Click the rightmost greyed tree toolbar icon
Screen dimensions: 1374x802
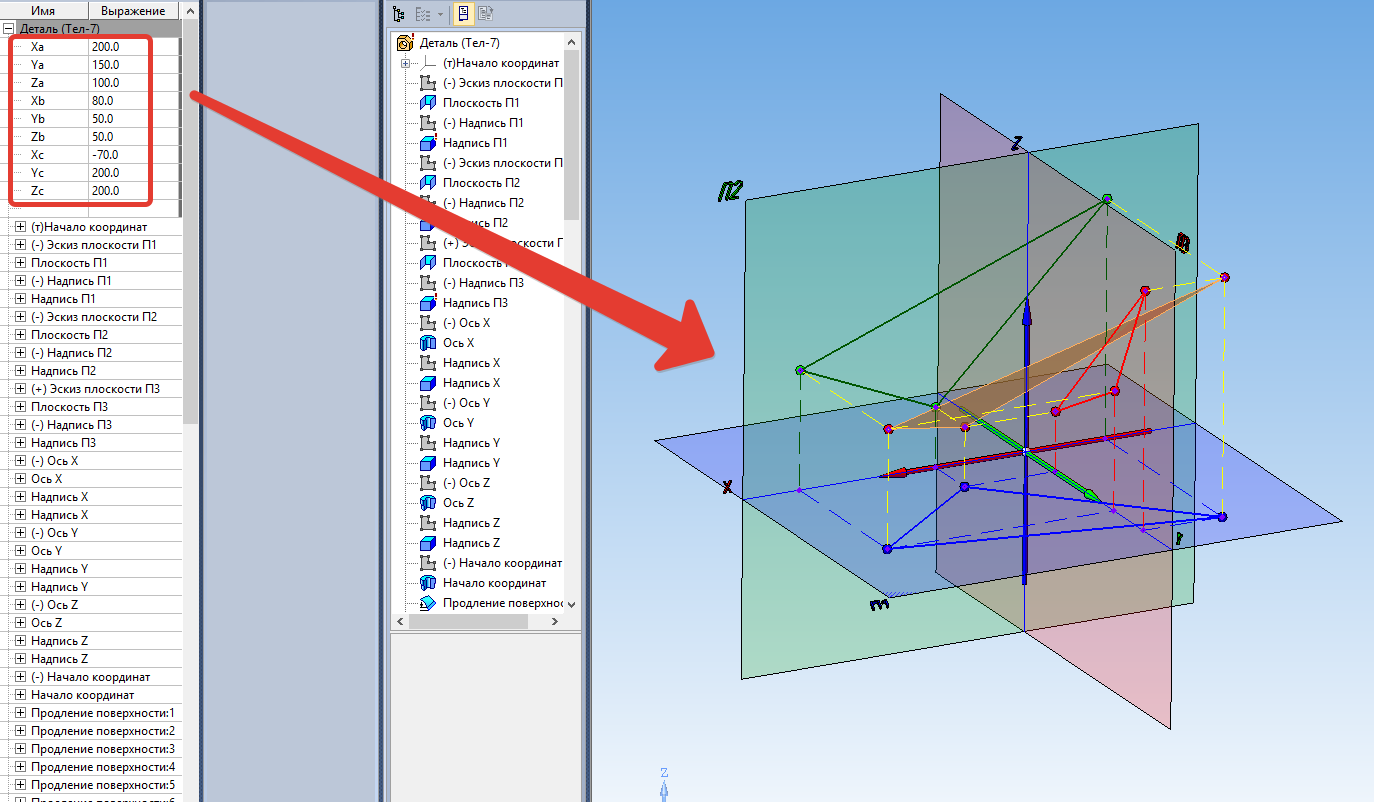(x=486, y=14)
